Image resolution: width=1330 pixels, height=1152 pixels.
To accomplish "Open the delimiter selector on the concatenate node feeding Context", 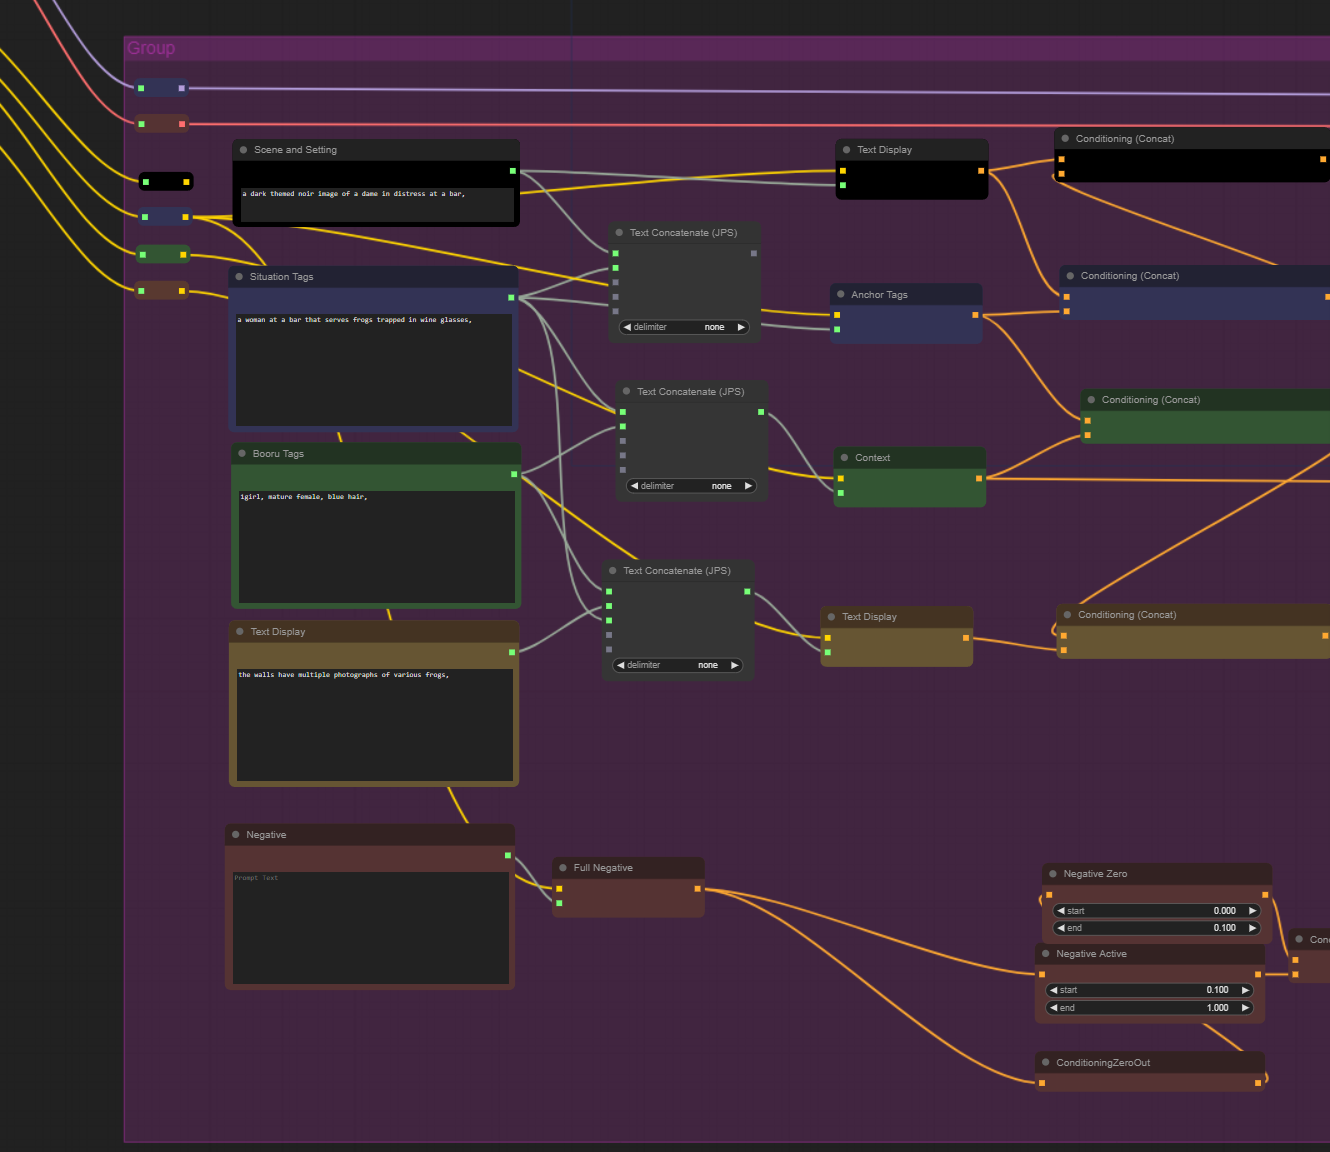I will 691,486.
